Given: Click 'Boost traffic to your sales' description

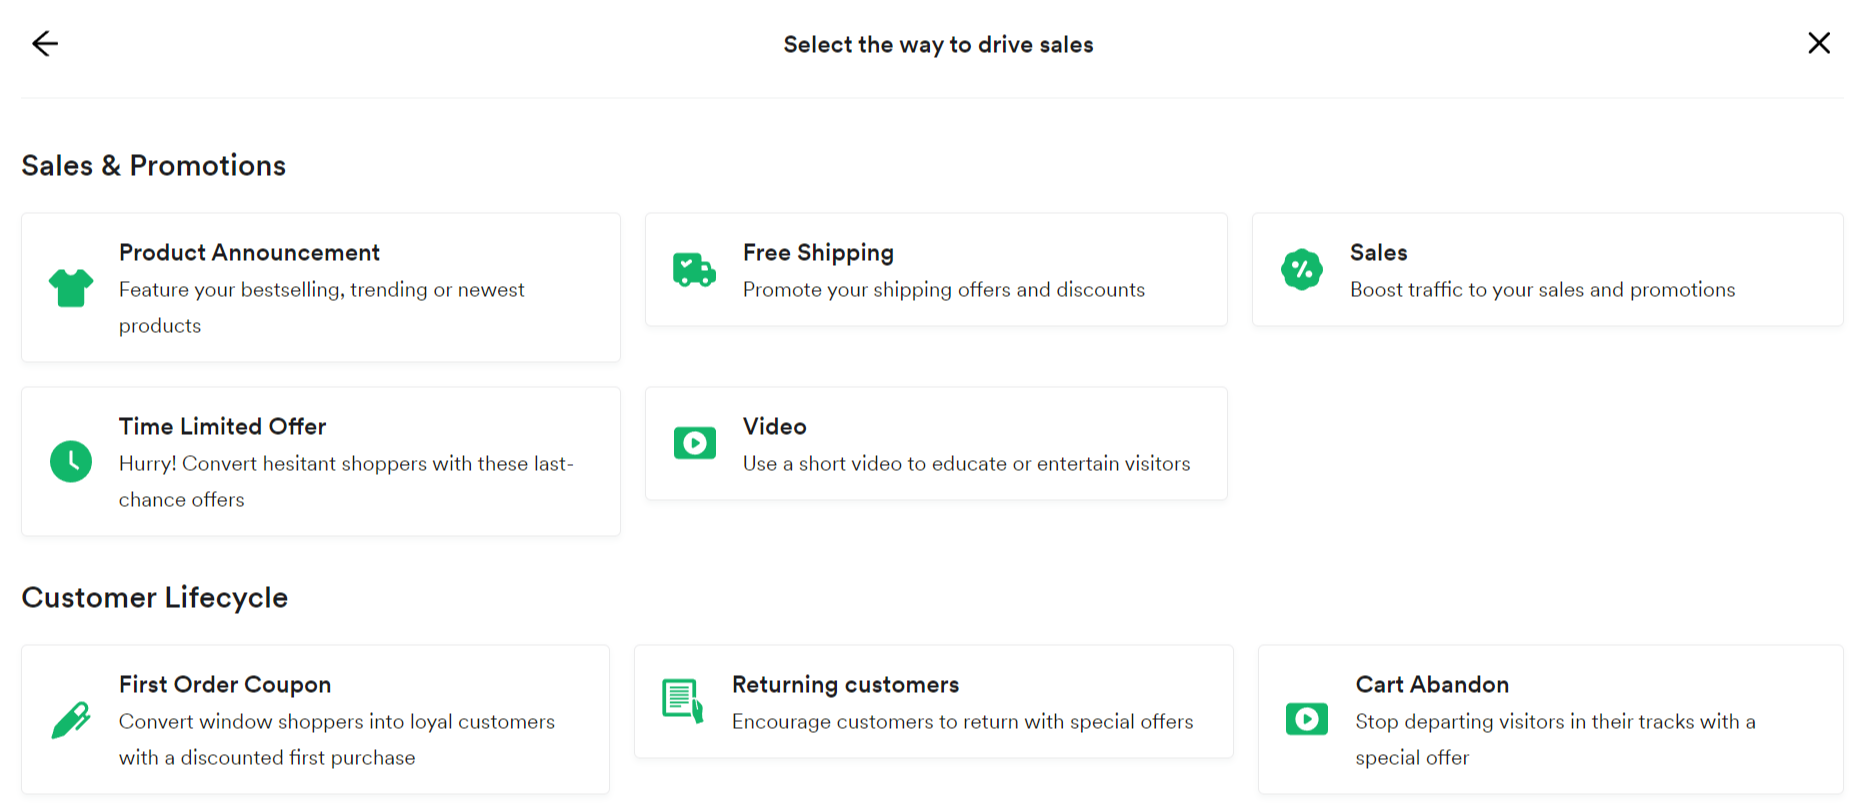Looking at the screenshot, I should pos(1542,290).
